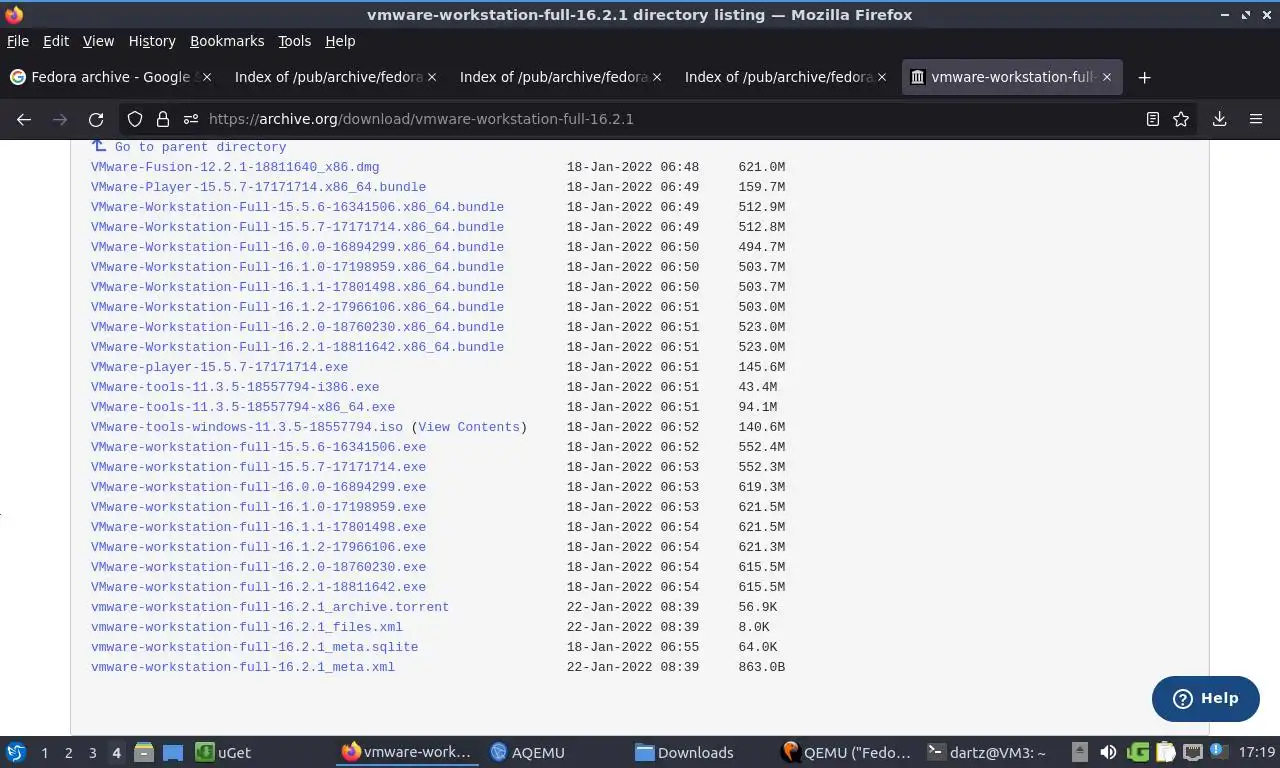Open vmware-workstation-full-16.2.1_meta.sqlite

click(x=254, y=647)
